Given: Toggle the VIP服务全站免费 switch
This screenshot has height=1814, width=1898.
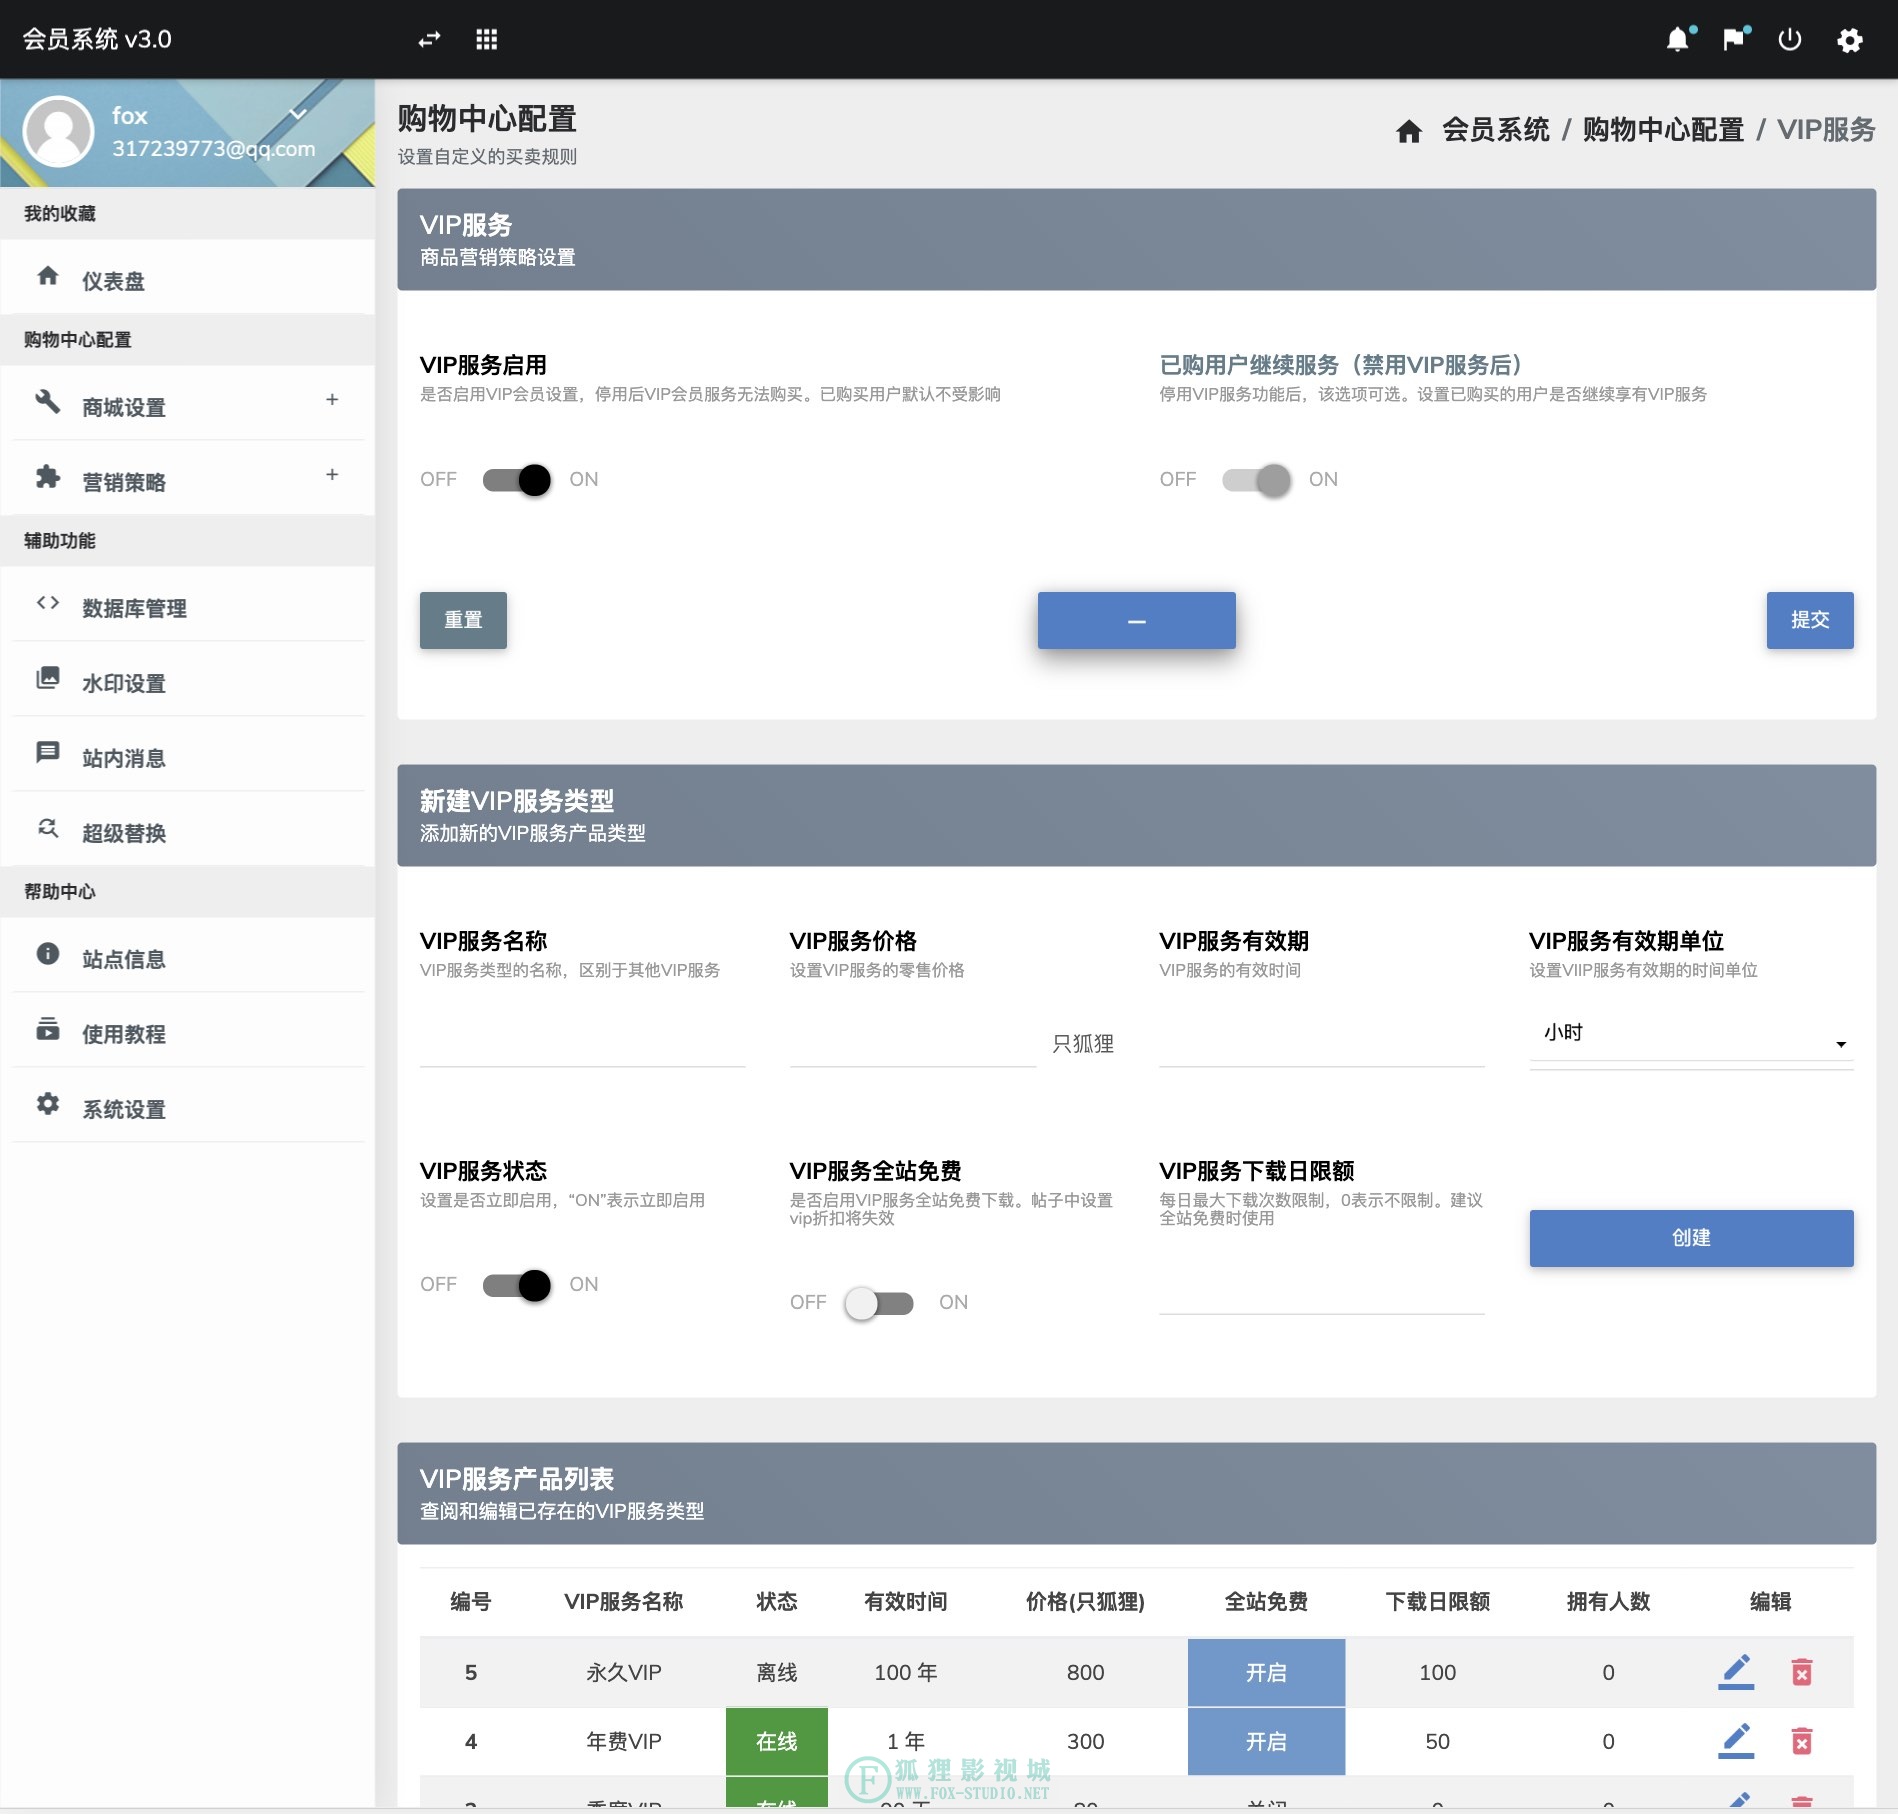Looking at the screenshot, I should 879,1303.
